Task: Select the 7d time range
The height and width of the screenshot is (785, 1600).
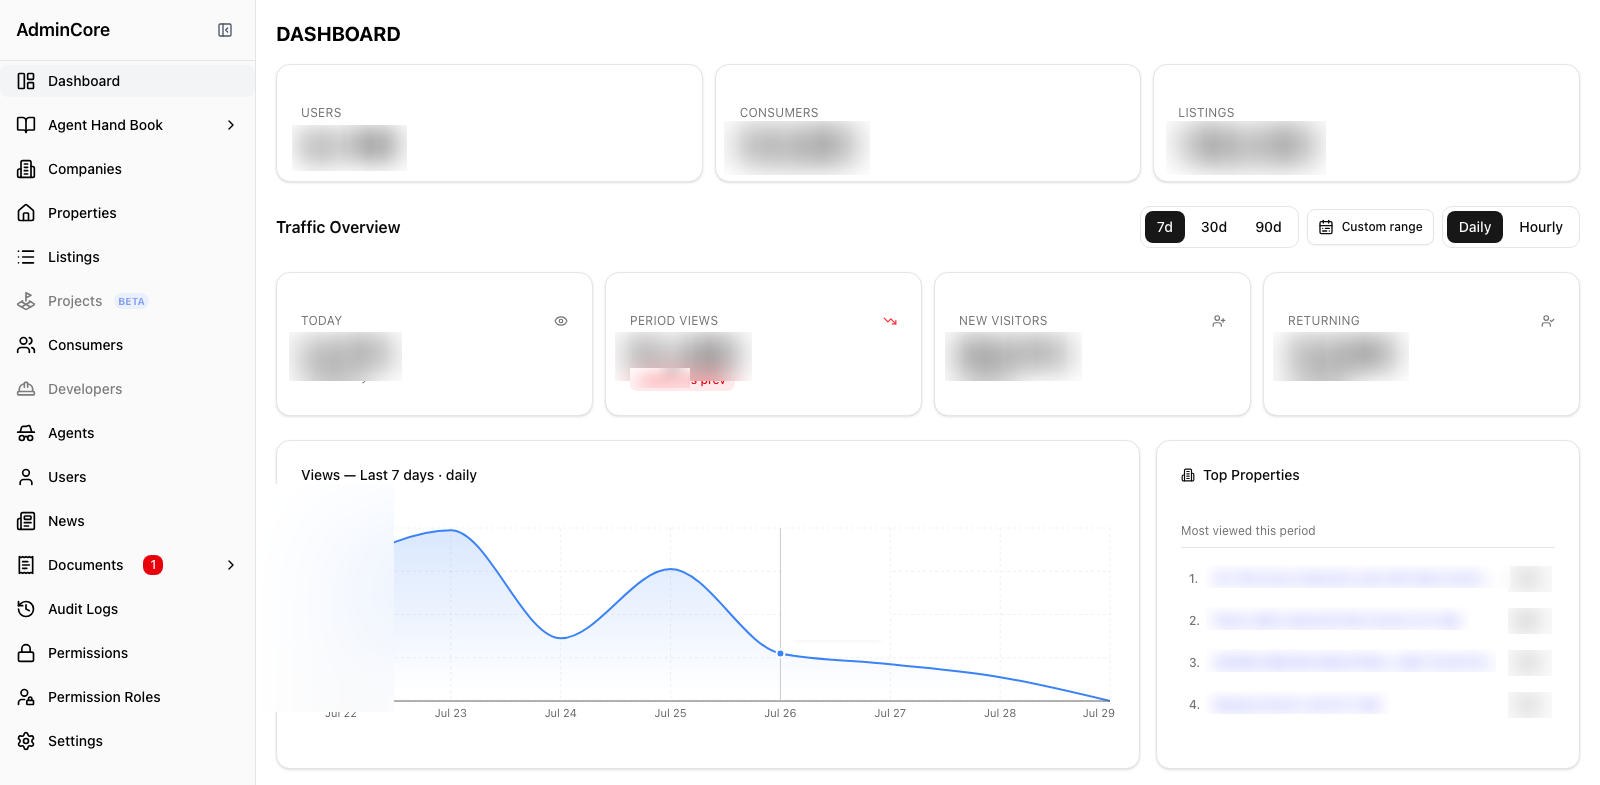Action: coord(1165,227)
